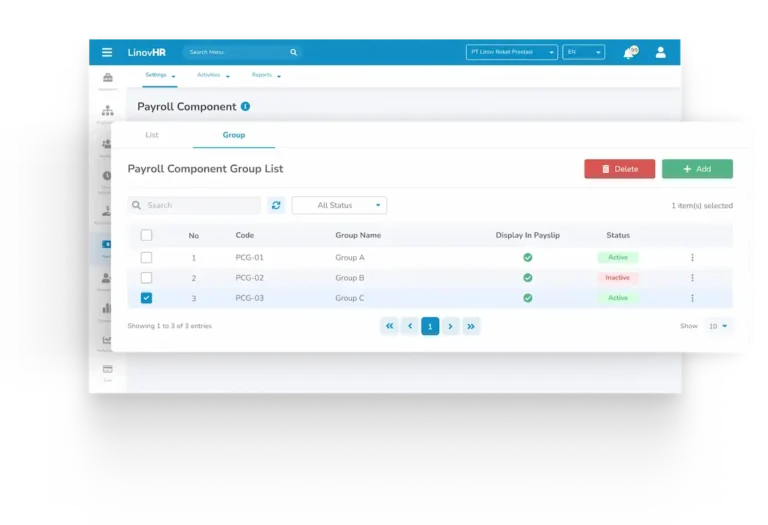Click the PCG-03 code cell
This screenshot has height=525, width=768.
coord(249,298)
